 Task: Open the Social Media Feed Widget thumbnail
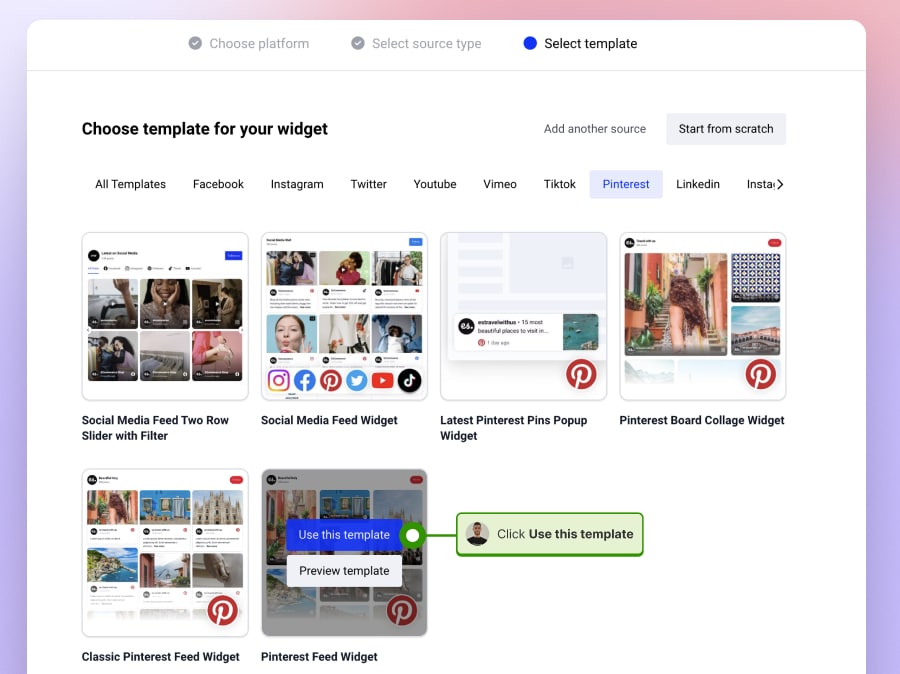(344, 316)
